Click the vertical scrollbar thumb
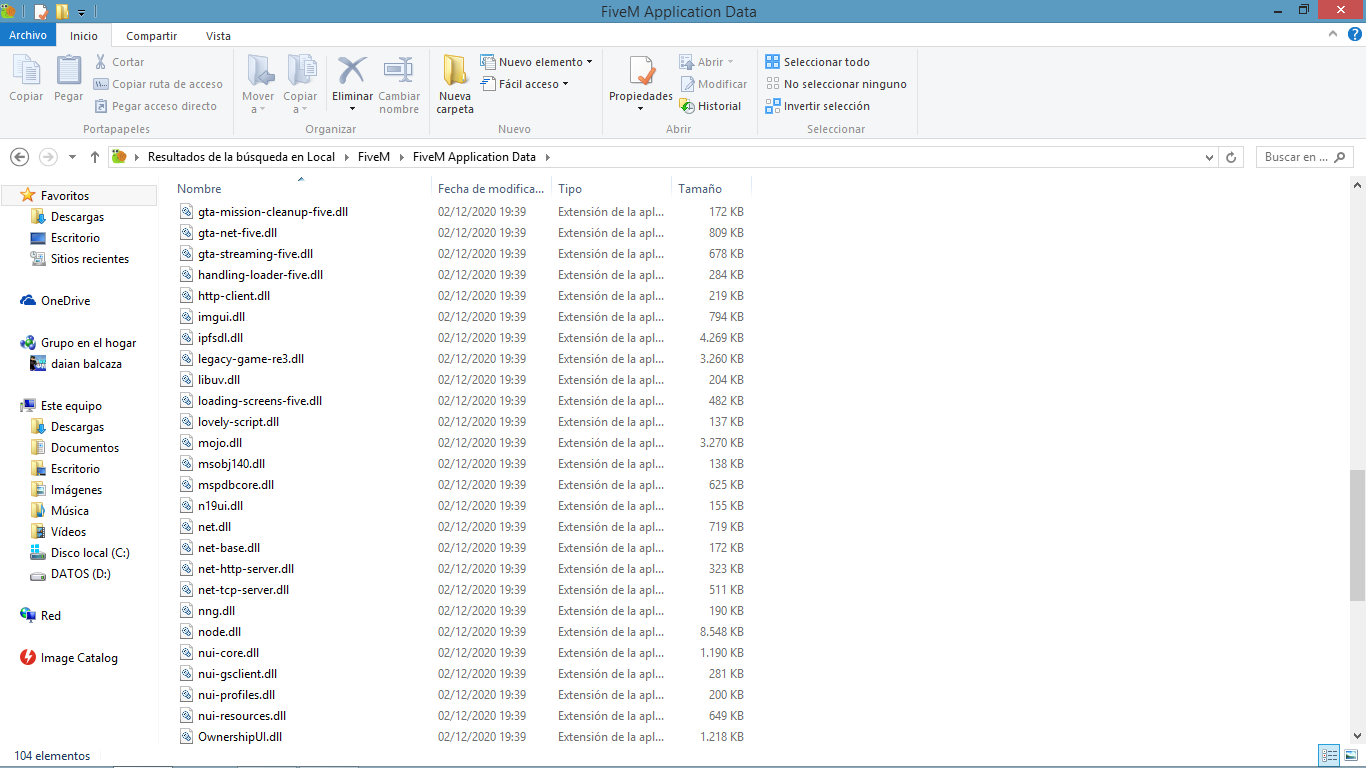Viewport: 1366px width, 768px height. pyautogui.click(x=1357, y=534)
